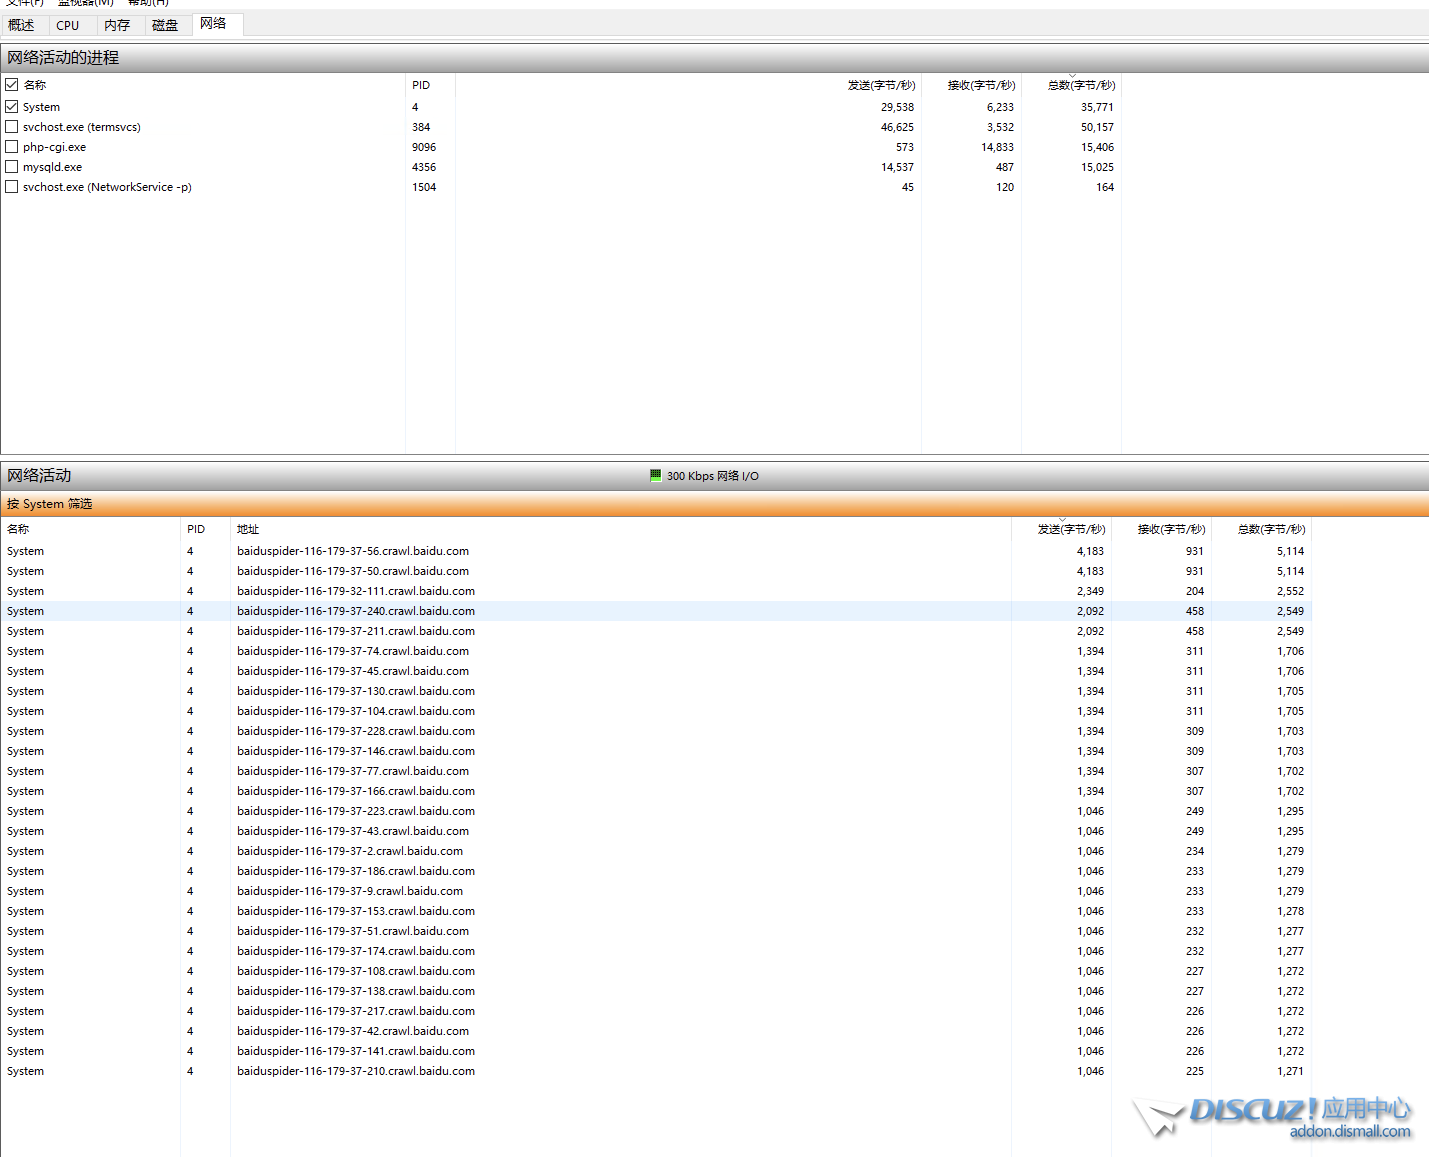Screen dimensions: 1429x1157
Task: Select the baiduspider-116-179-37-240 connection row
Action: coord(356,611)
